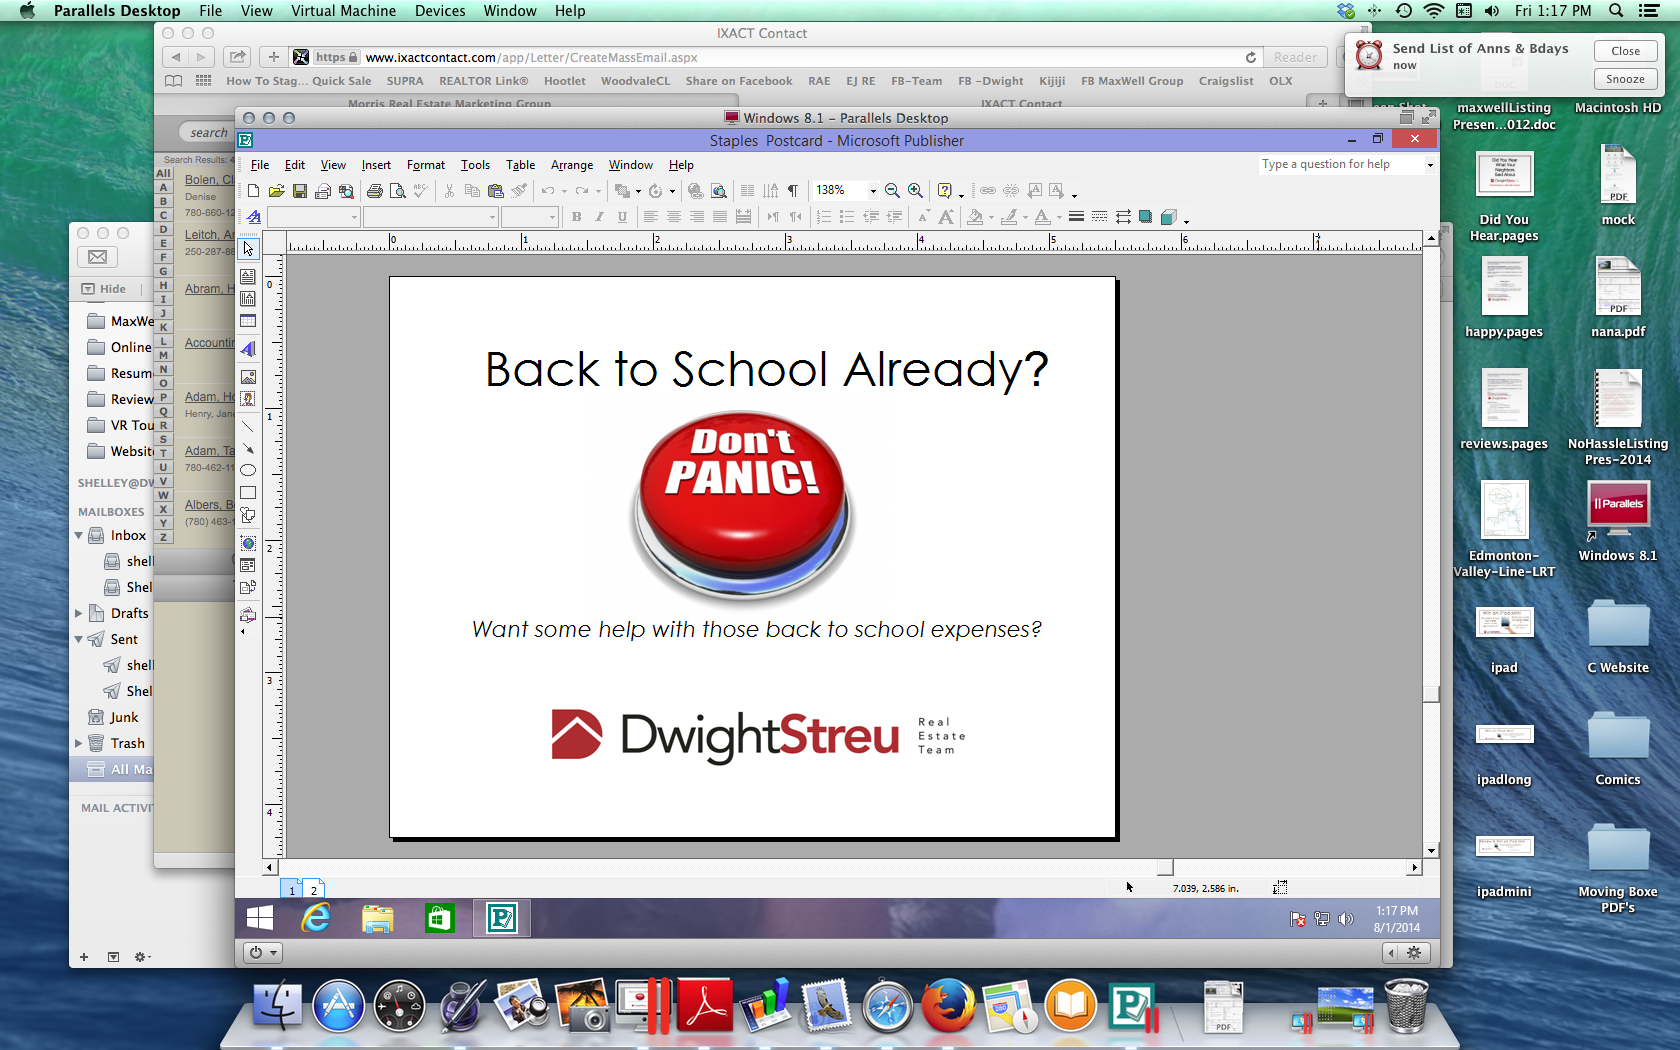
Task: Select the Oval shape tool
Action: coord(248,470)
